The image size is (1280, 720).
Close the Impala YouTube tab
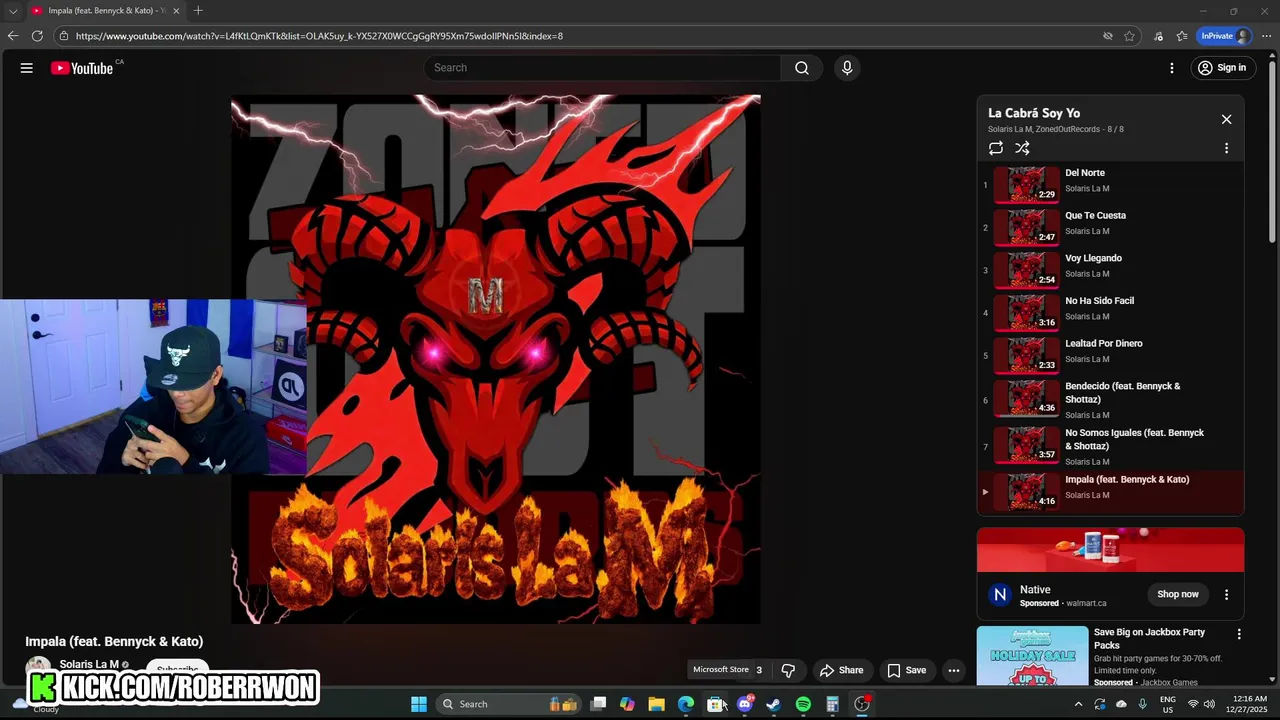pos(176,11)
